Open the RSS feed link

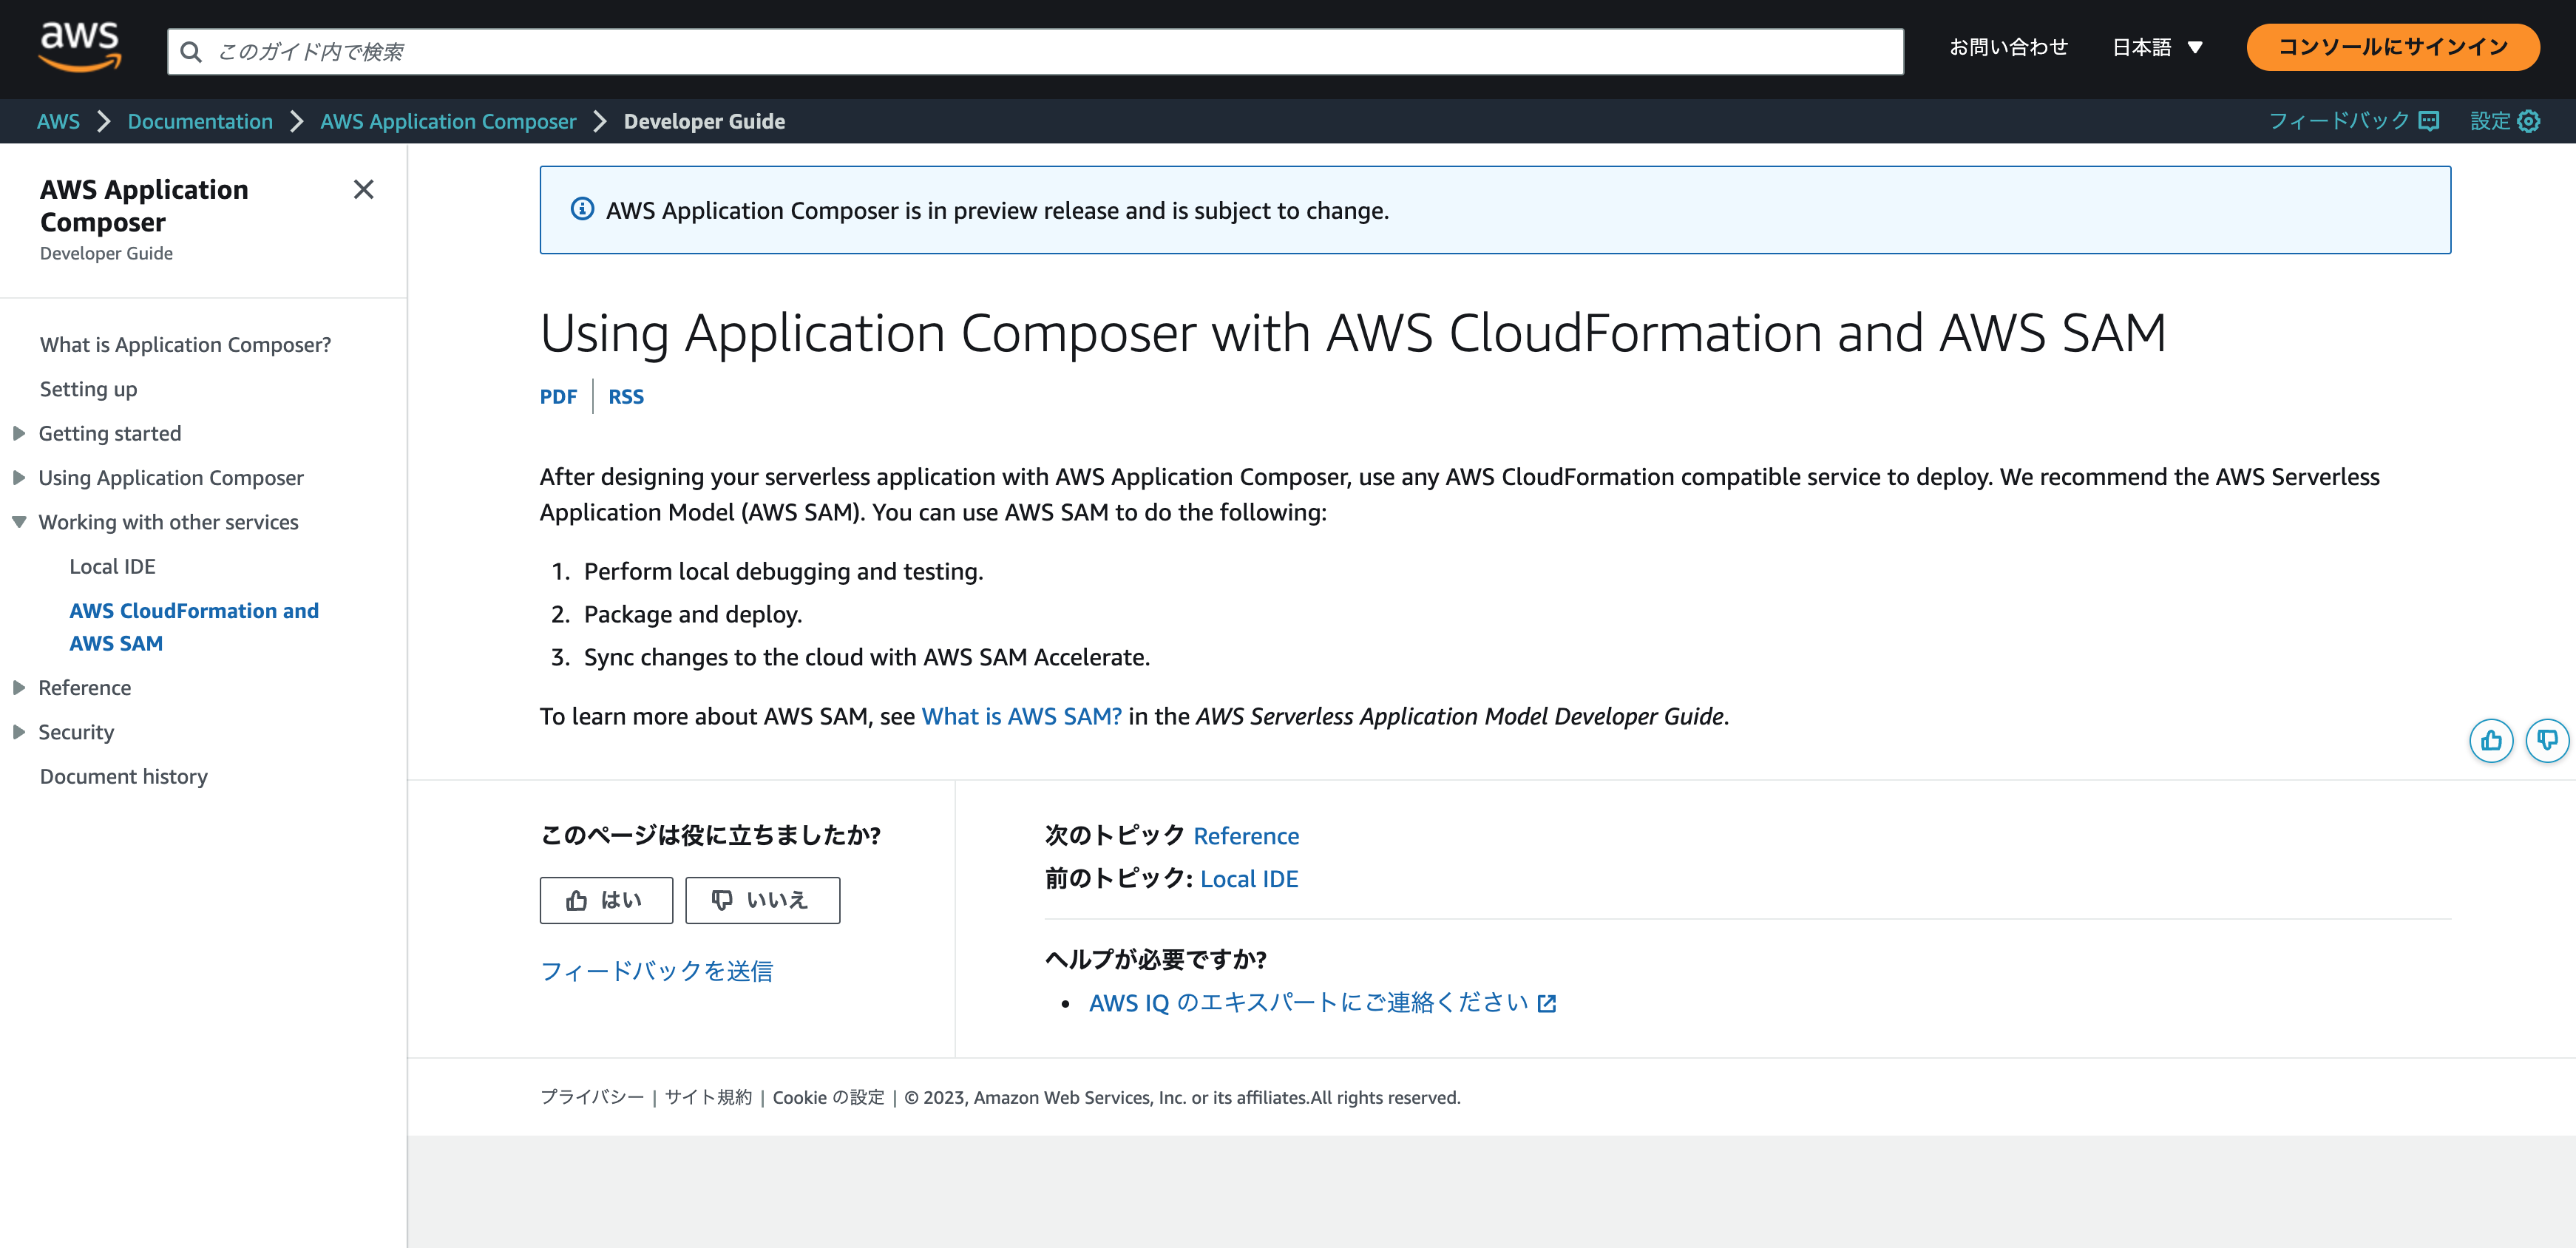(x=626, y=396)
